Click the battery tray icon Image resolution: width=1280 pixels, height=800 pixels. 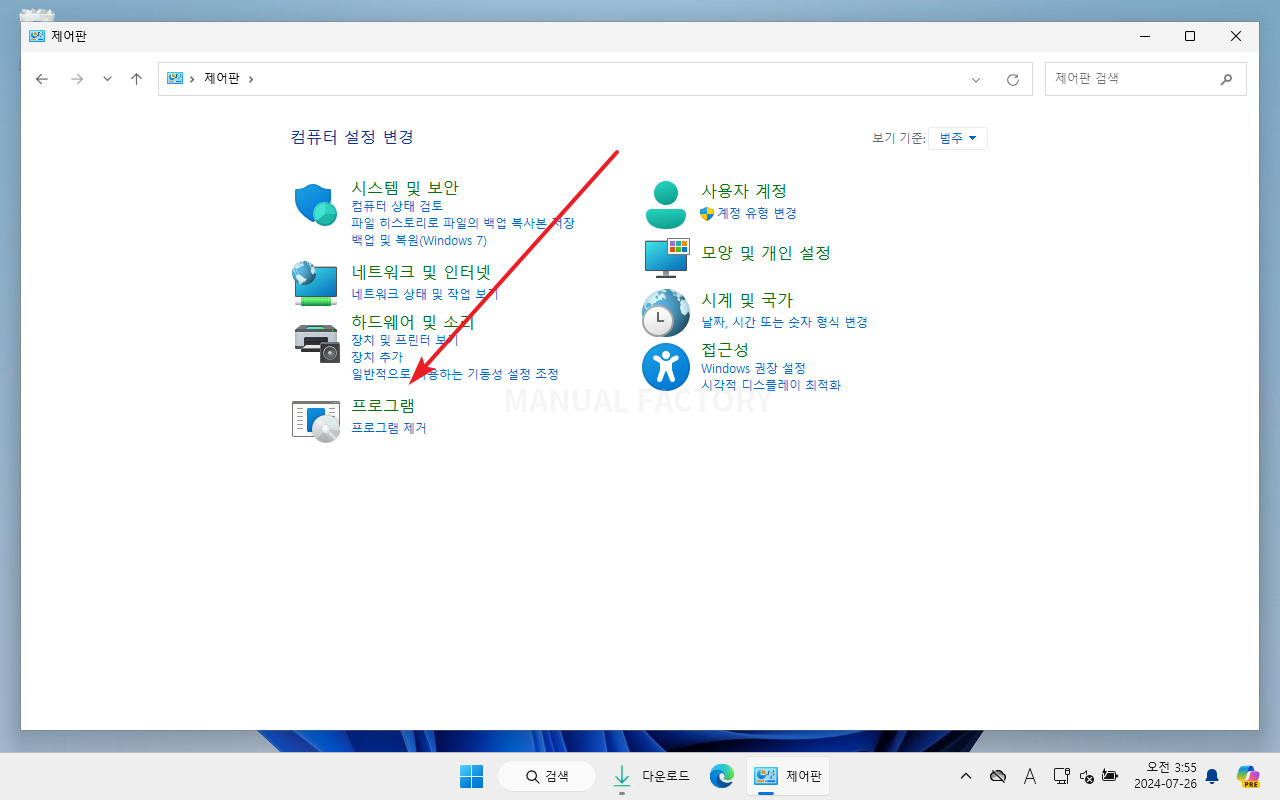pyautogui.click(x=1110, y=776)
